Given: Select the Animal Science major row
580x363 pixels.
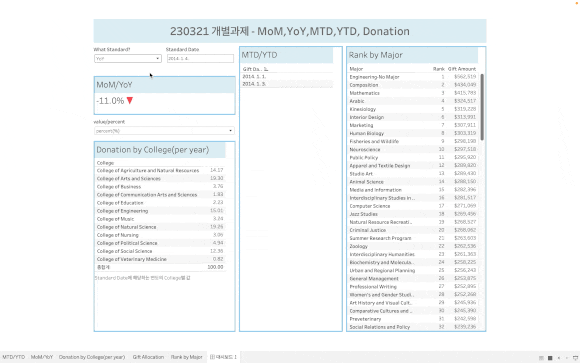Looking at the screenshot, I should pos(412,182).
